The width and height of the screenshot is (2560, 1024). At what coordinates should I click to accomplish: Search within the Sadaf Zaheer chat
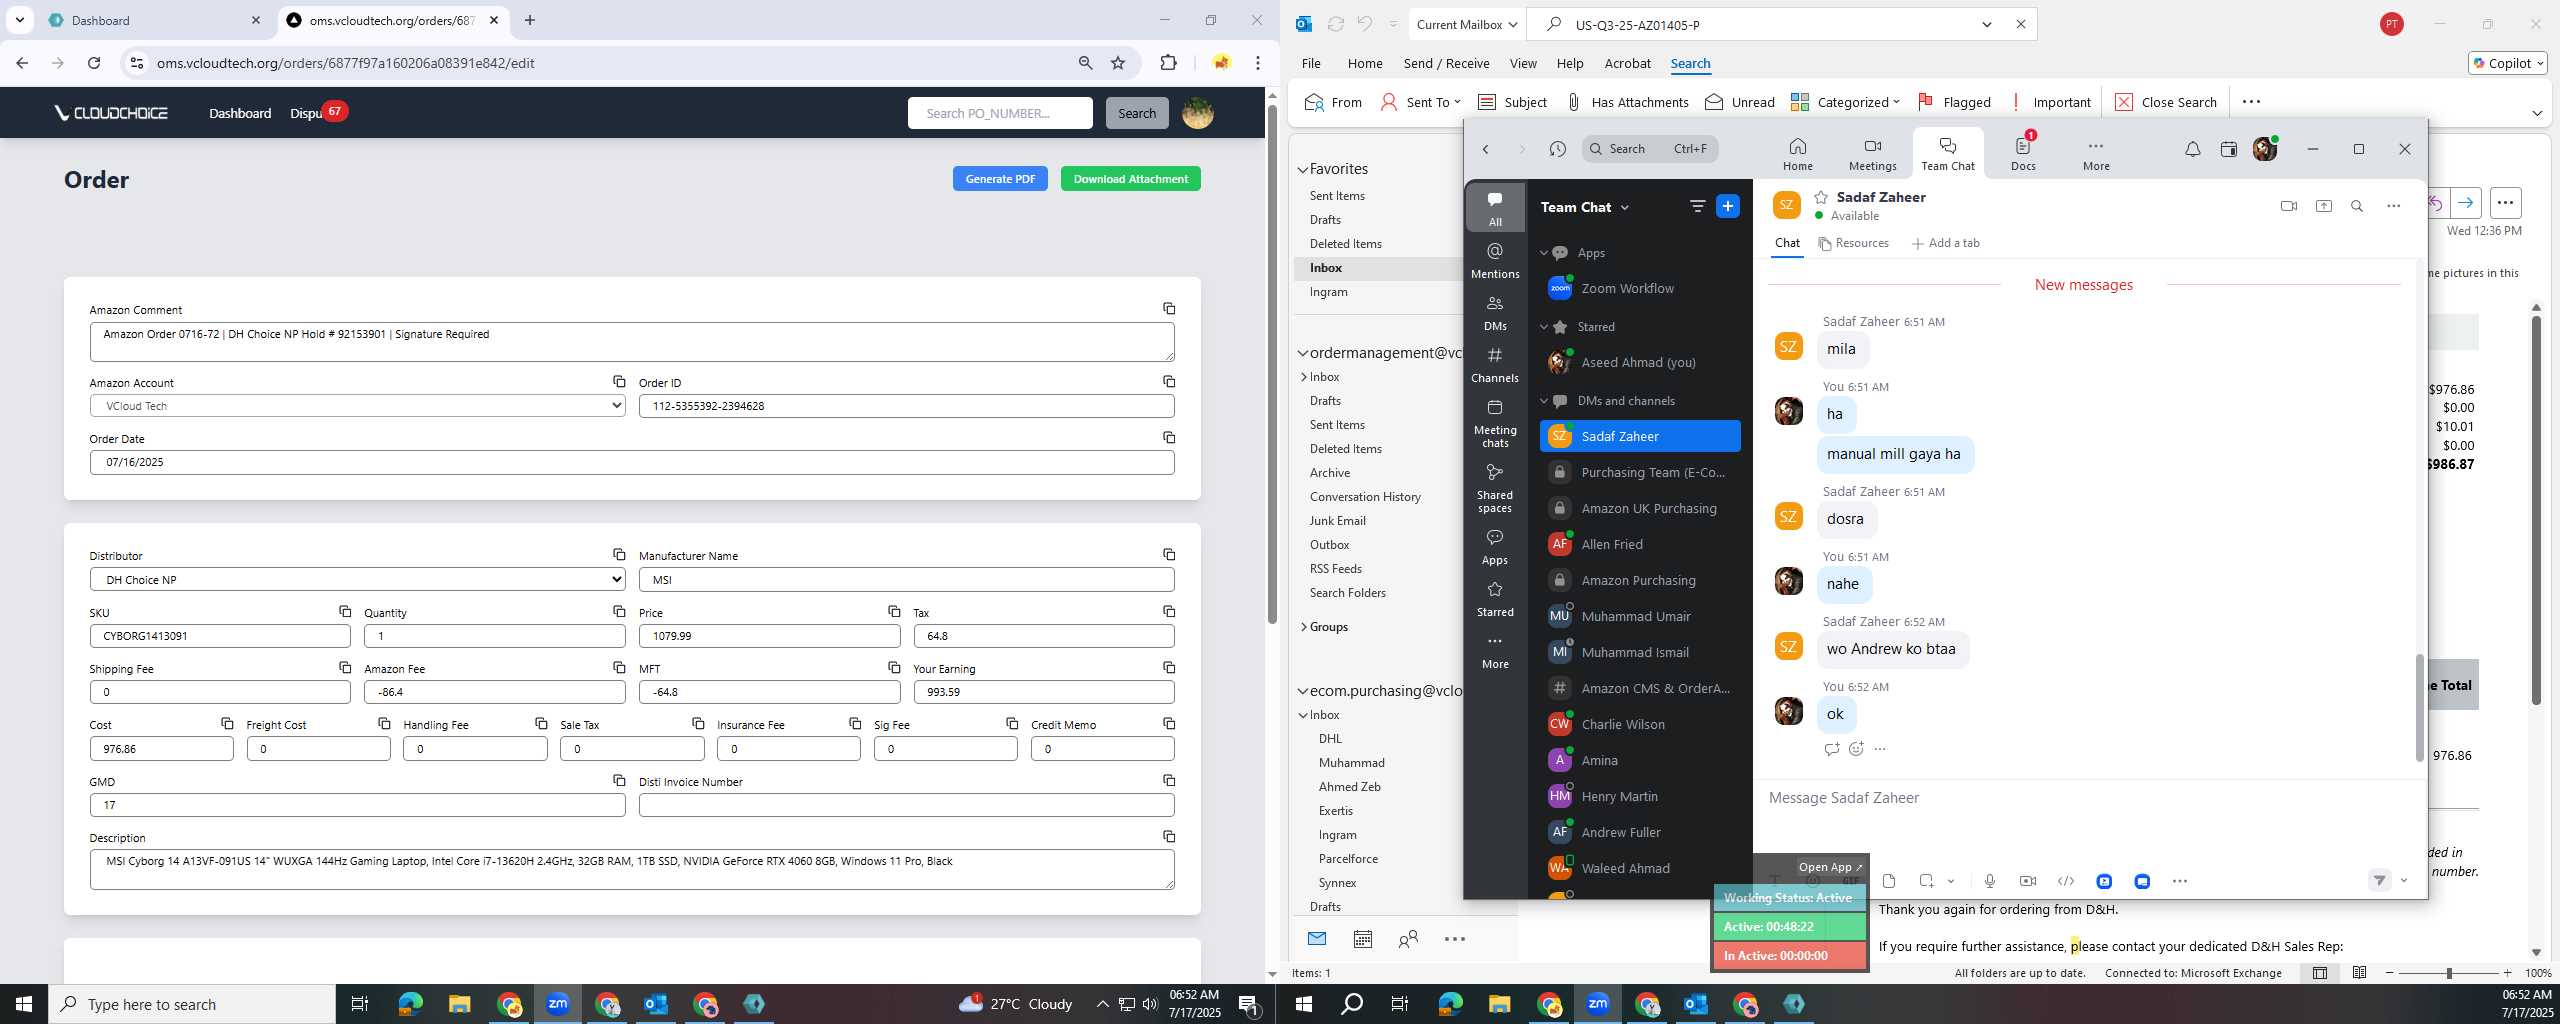[x=2356, y=206]
